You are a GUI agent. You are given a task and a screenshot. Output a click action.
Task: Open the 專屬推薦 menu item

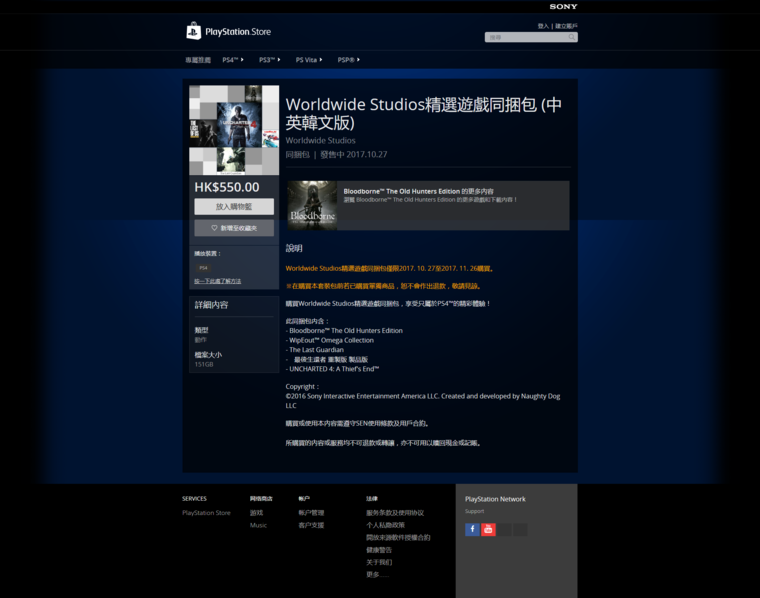[x=198, y=60]
